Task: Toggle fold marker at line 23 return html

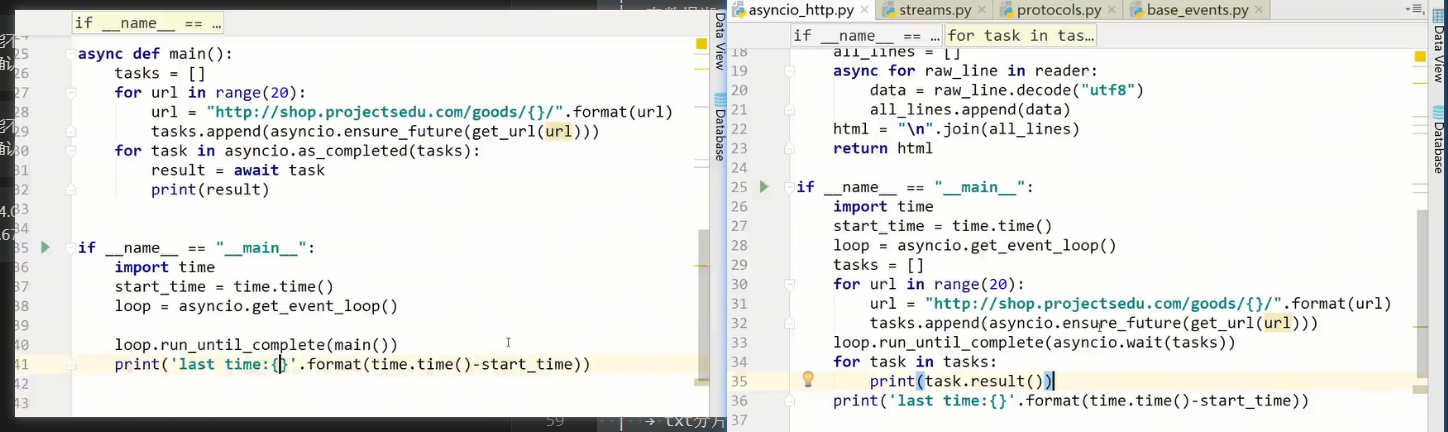Action: (x=789, y=148)
